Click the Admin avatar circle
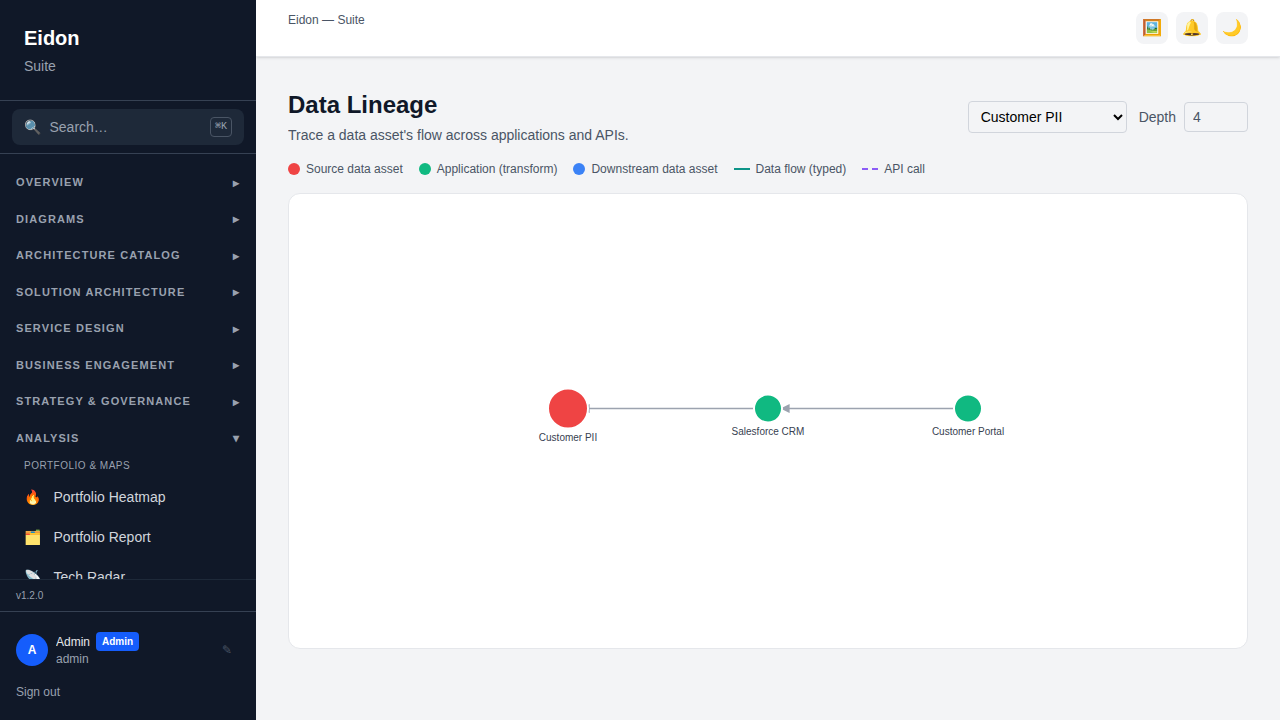The image size is (1280, 720). coord(32,650)
